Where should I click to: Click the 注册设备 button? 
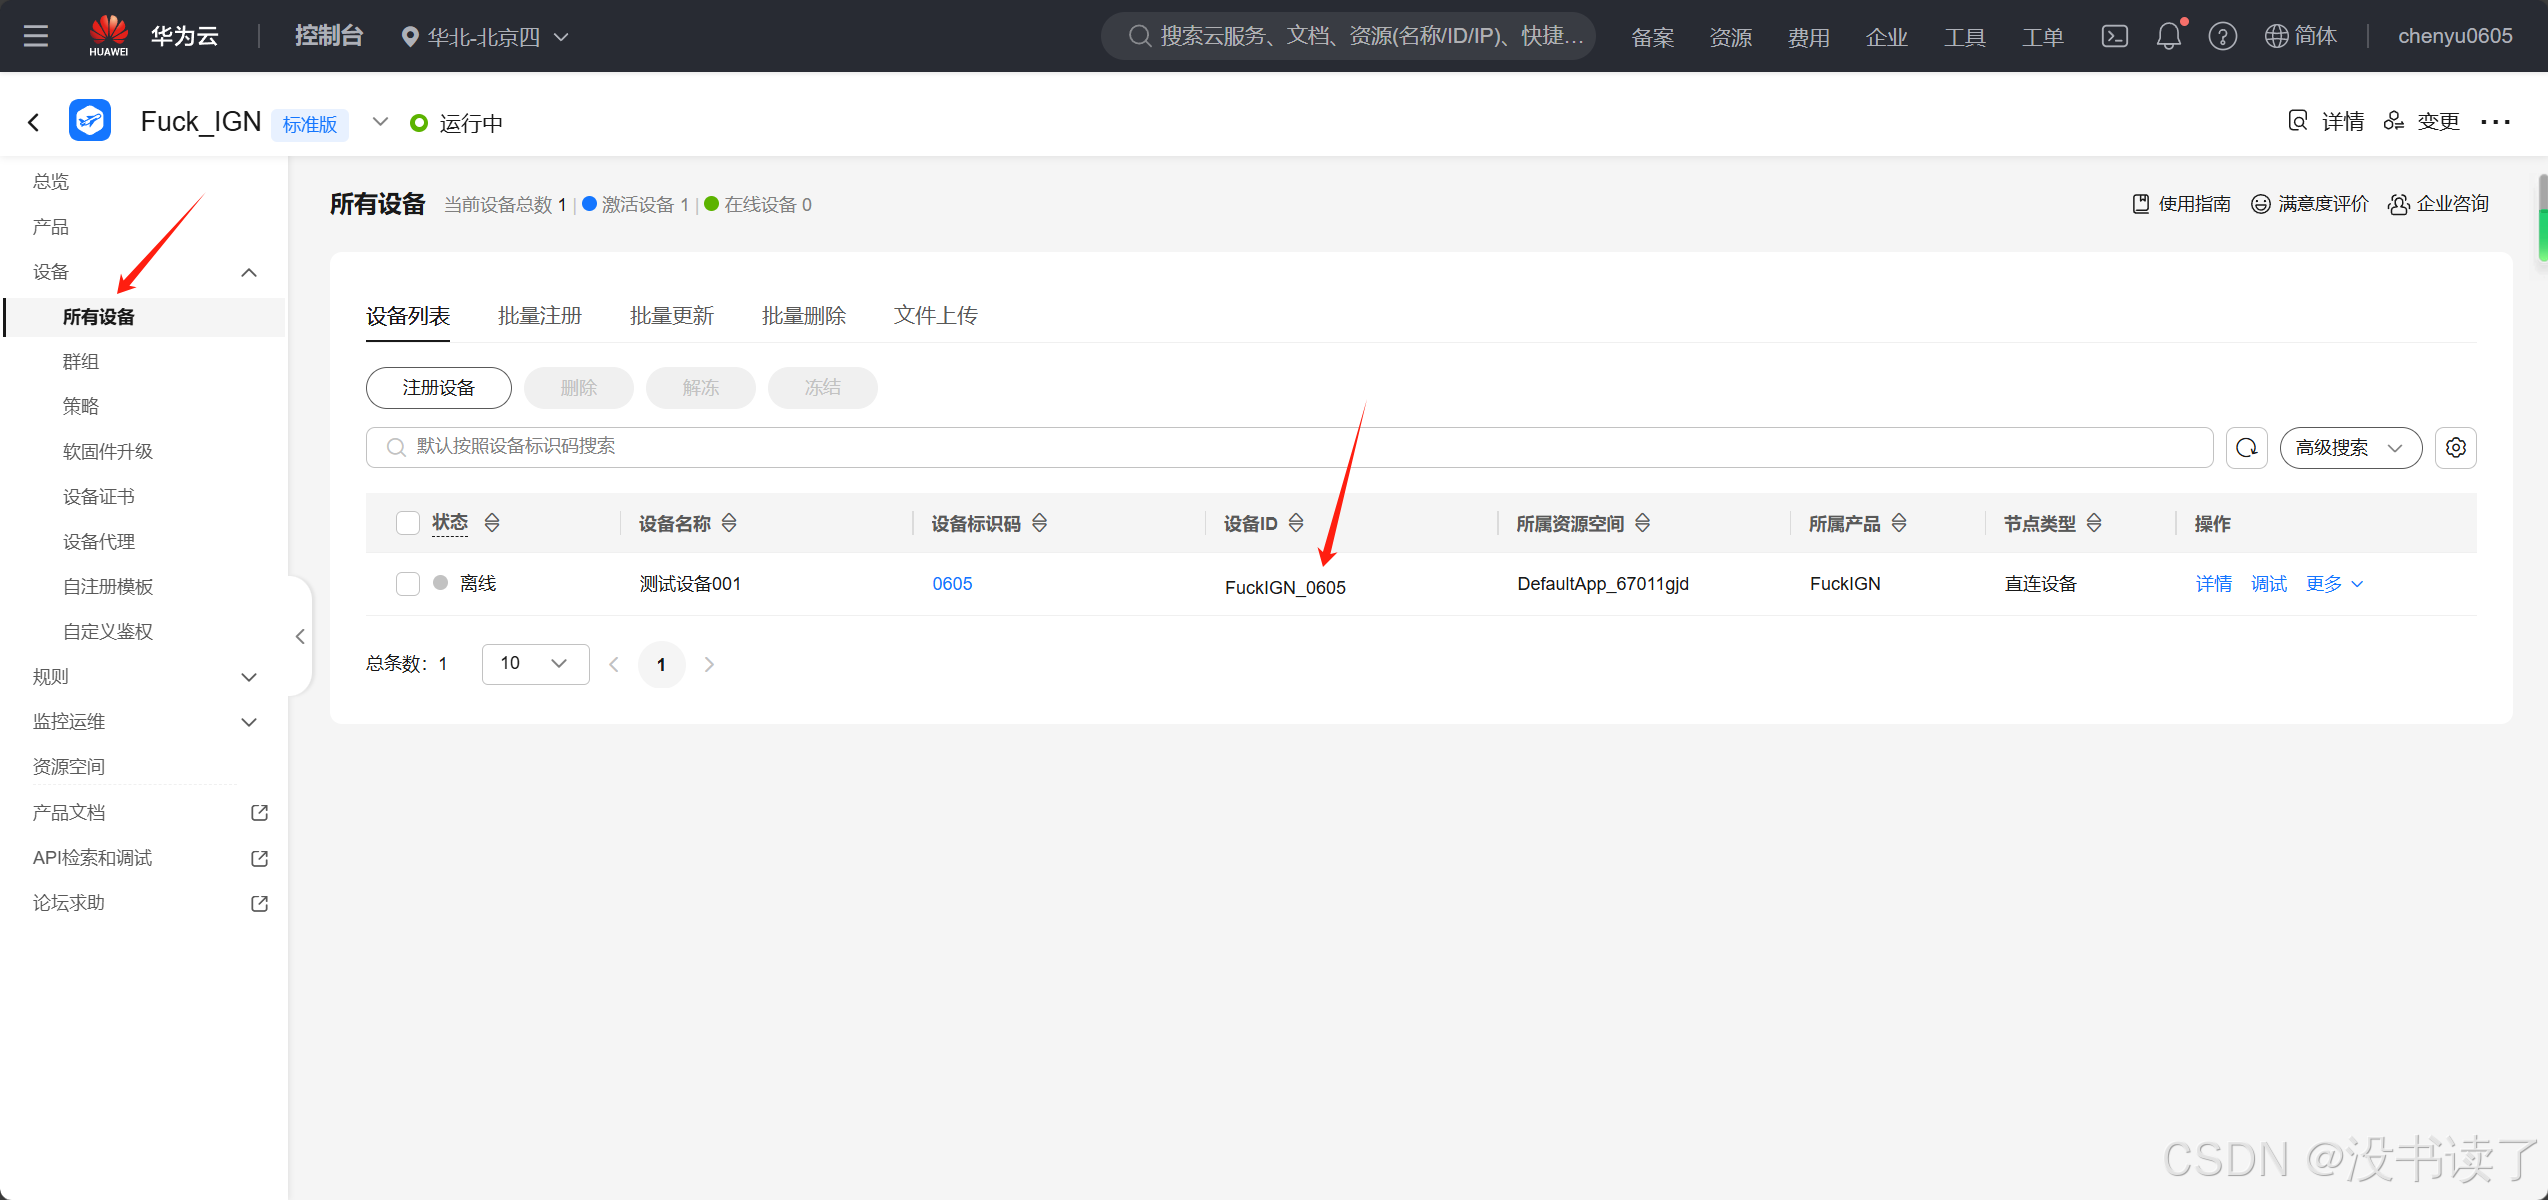click(x=438, y=388)
